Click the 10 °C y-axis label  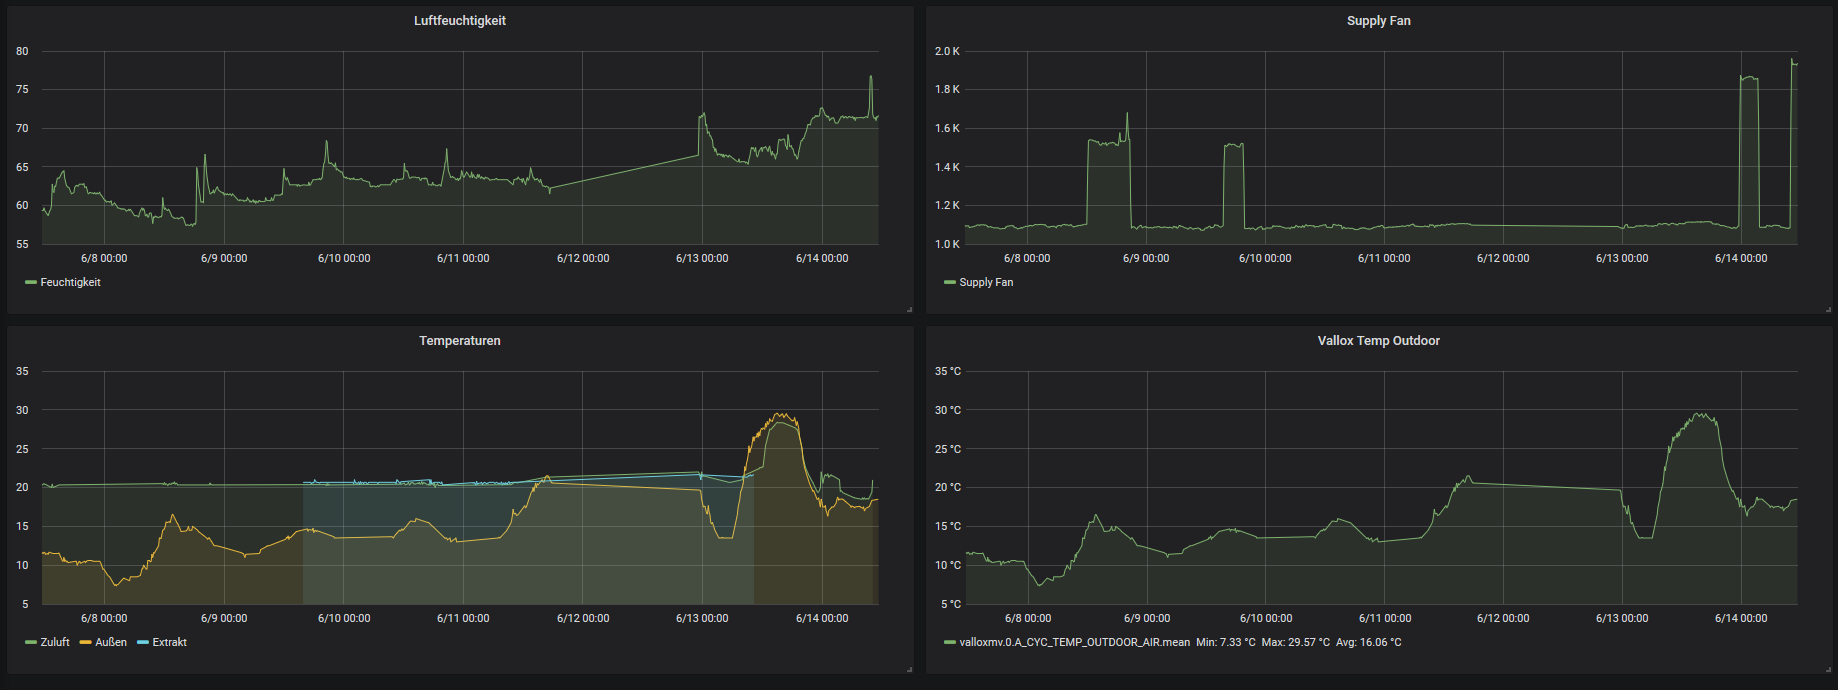(947, 565)
